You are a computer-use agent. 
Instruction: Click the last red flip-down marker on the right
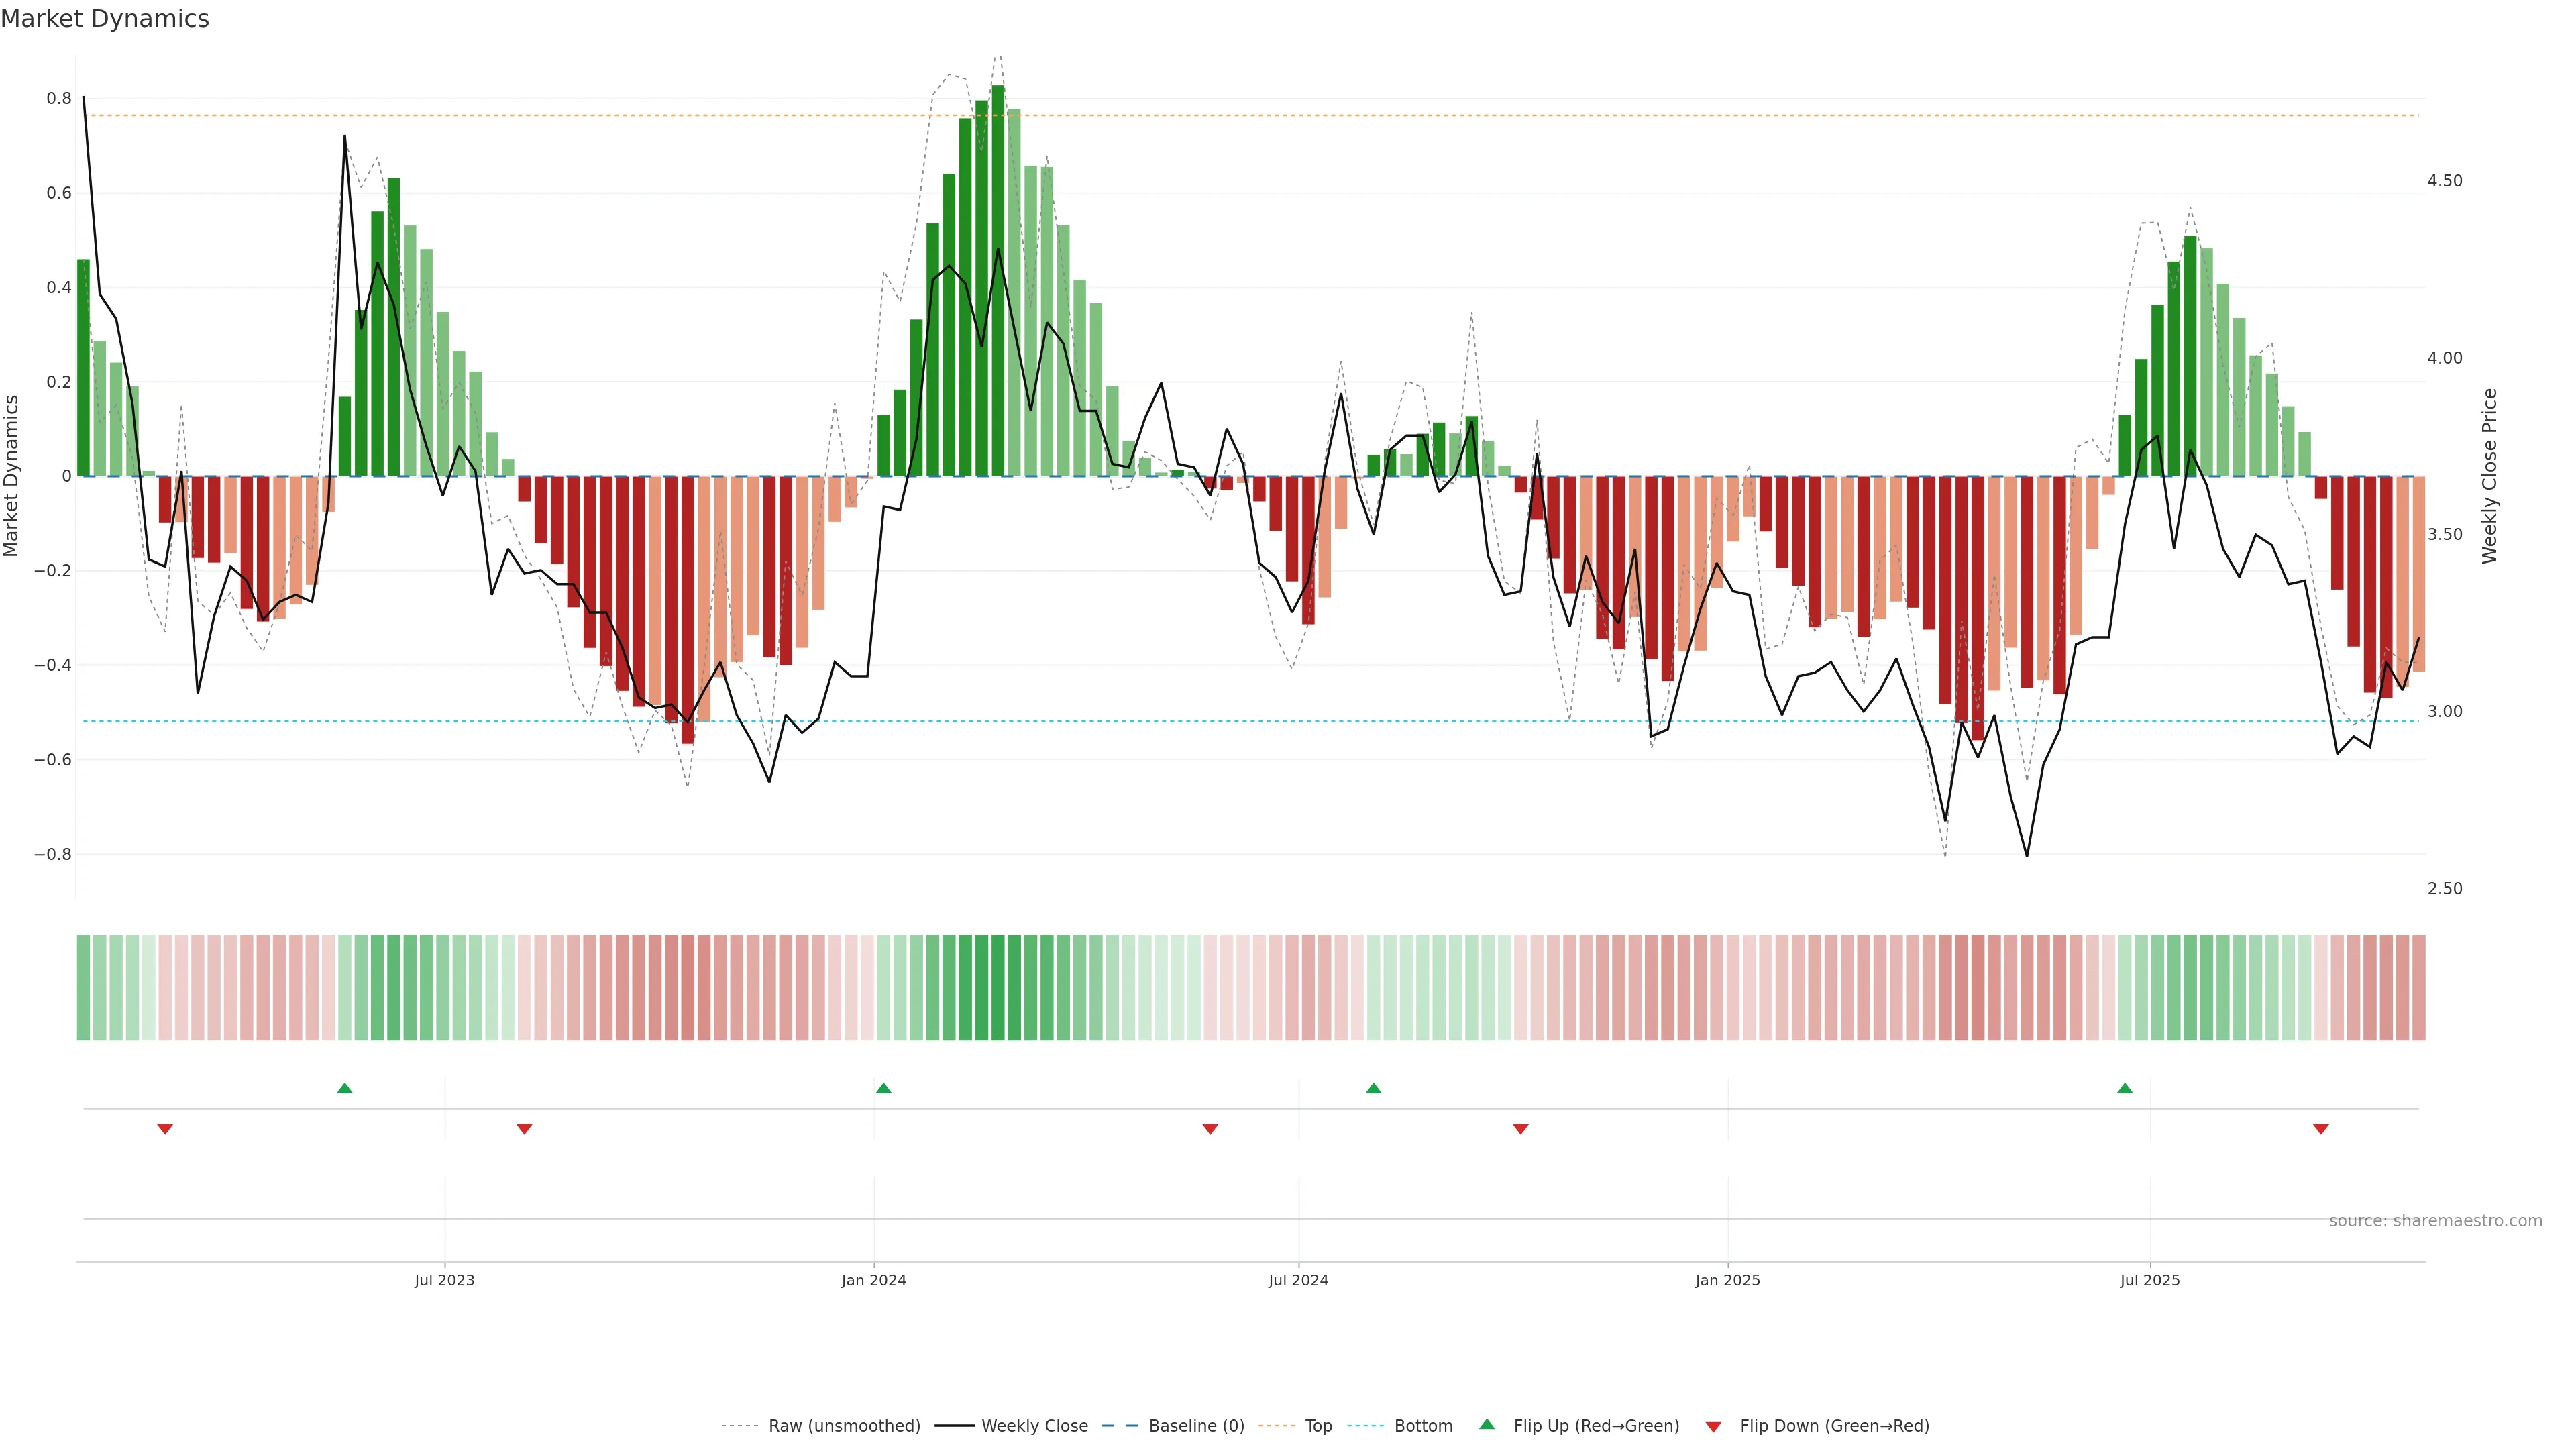2320,1129
